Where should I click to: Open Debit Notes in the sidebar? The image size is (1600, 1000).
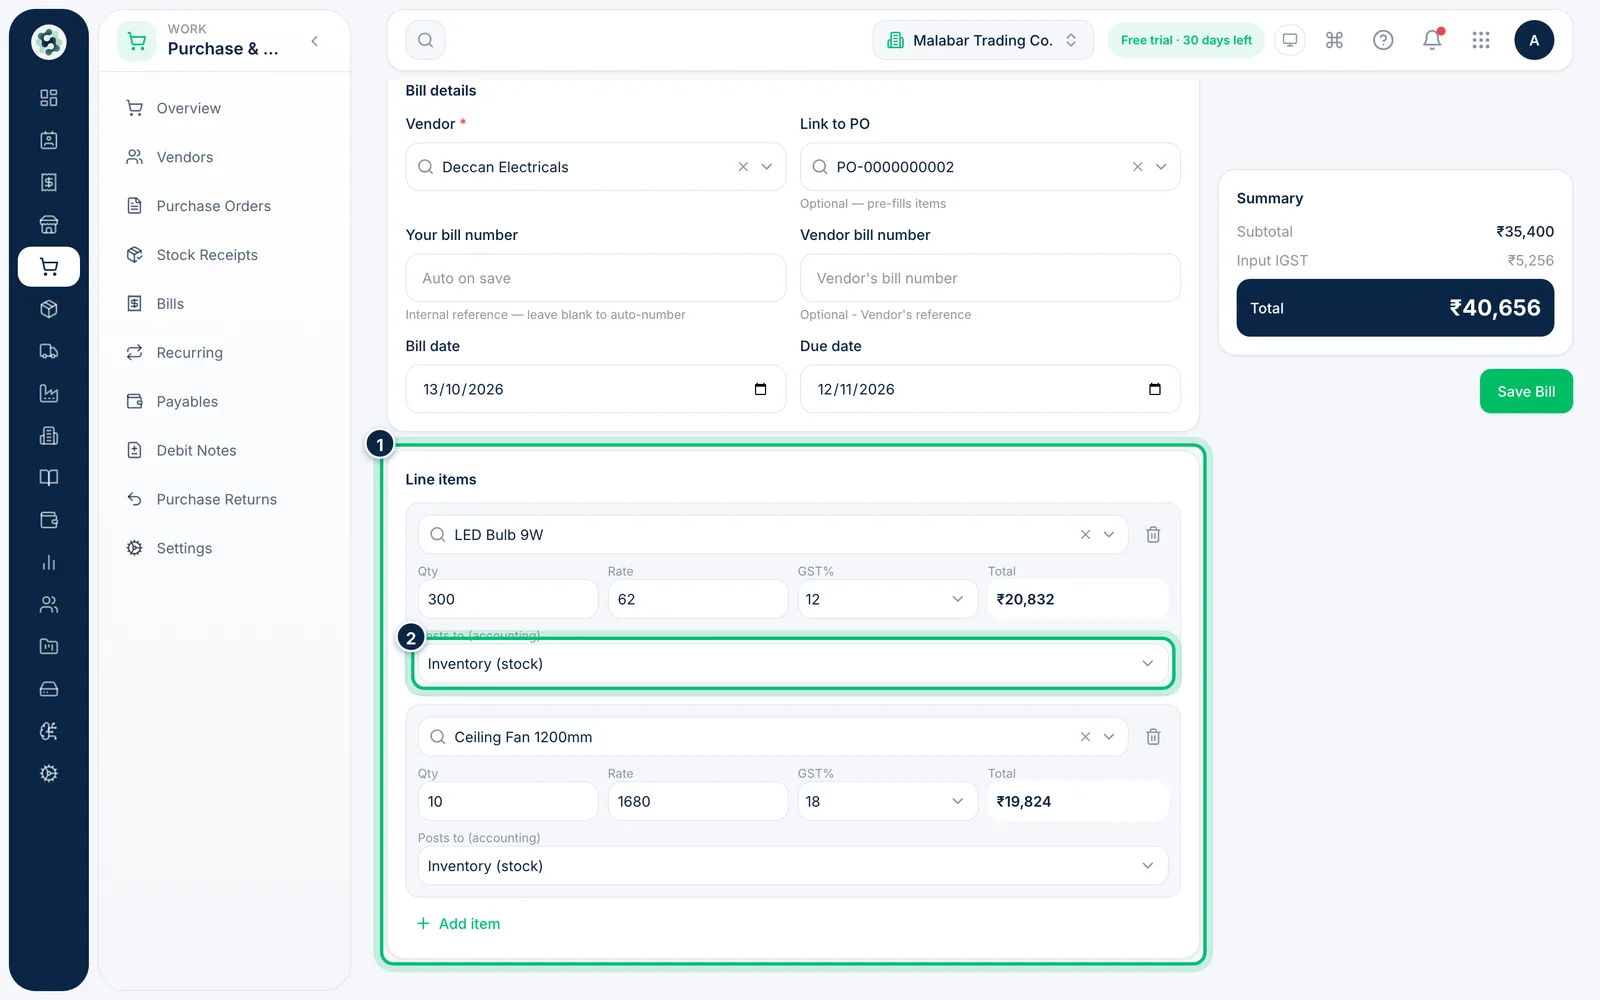pos(196,450)
